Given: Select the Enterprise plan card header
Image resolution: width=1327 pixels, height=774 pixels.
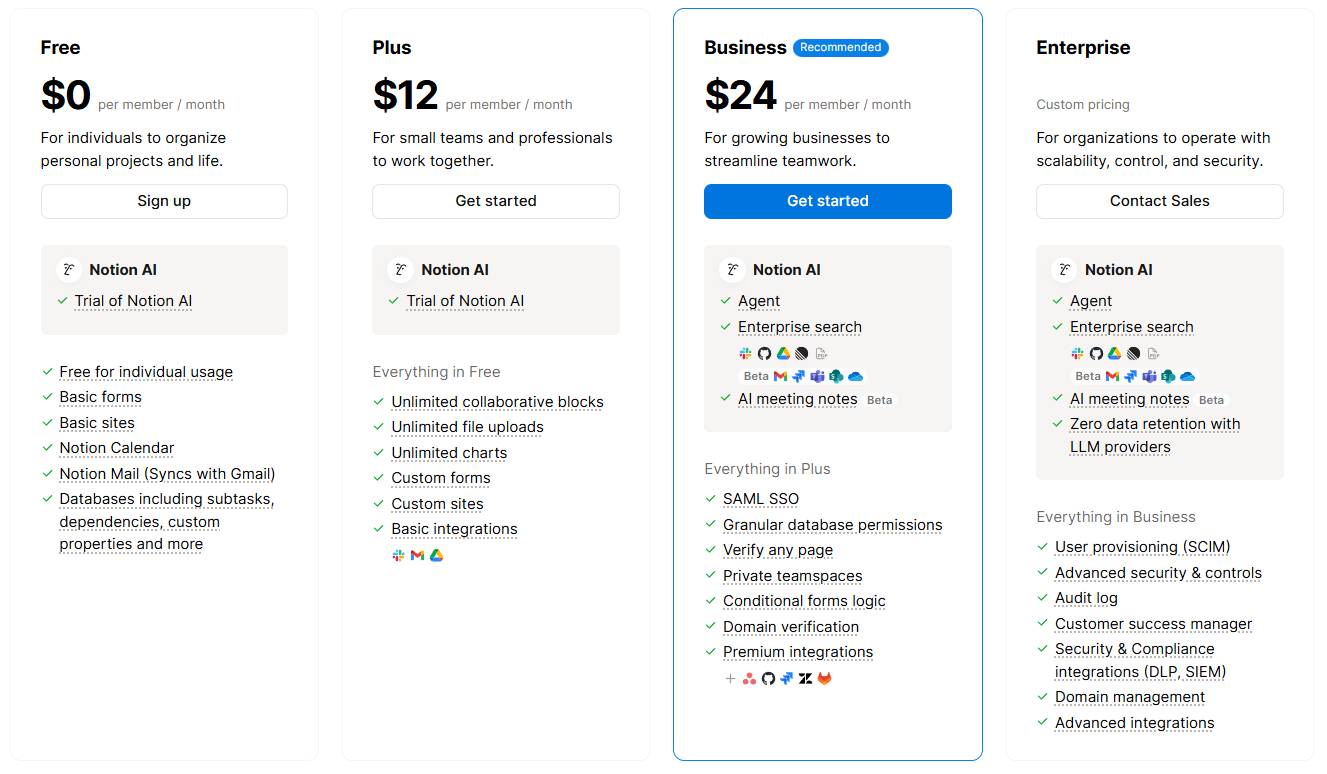Looking at the screenshot, I should coord(1081,47).
